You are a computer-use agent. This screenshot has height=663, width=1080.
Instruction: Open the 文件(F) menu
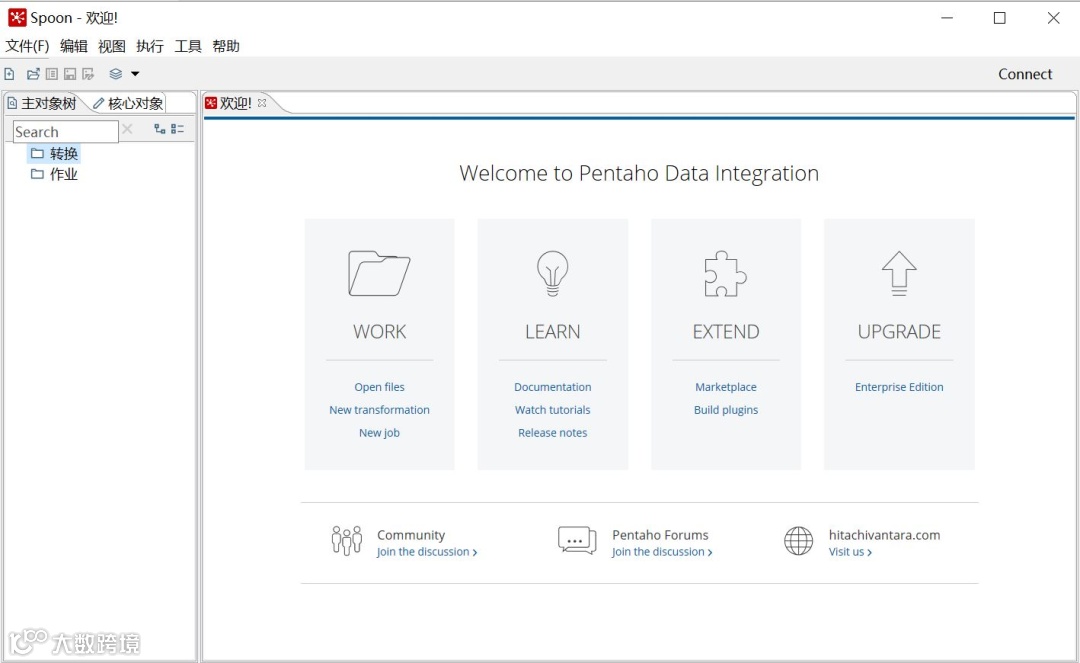point(28,46)
